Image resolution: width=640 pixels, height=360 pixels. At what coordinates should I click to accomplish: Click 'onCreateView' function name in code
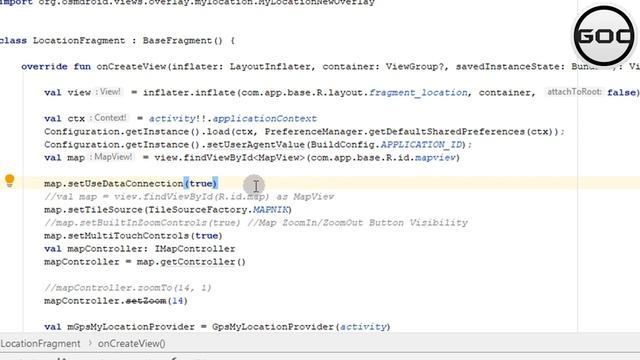(131, 67)
